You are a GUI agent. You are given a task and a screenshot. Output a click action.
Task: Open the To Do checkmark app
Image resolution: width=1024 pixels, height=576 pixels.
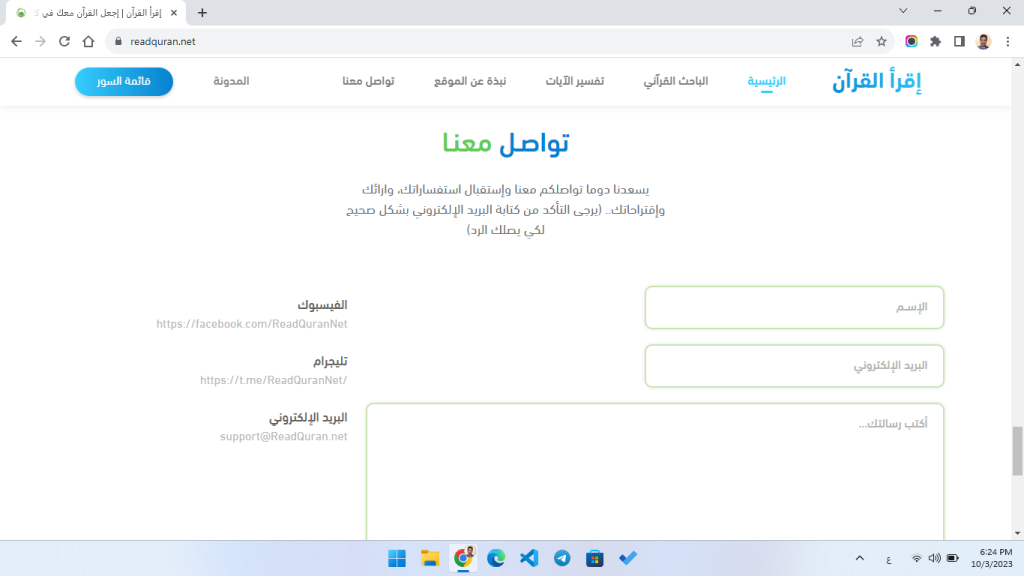[x=628, y=558]
